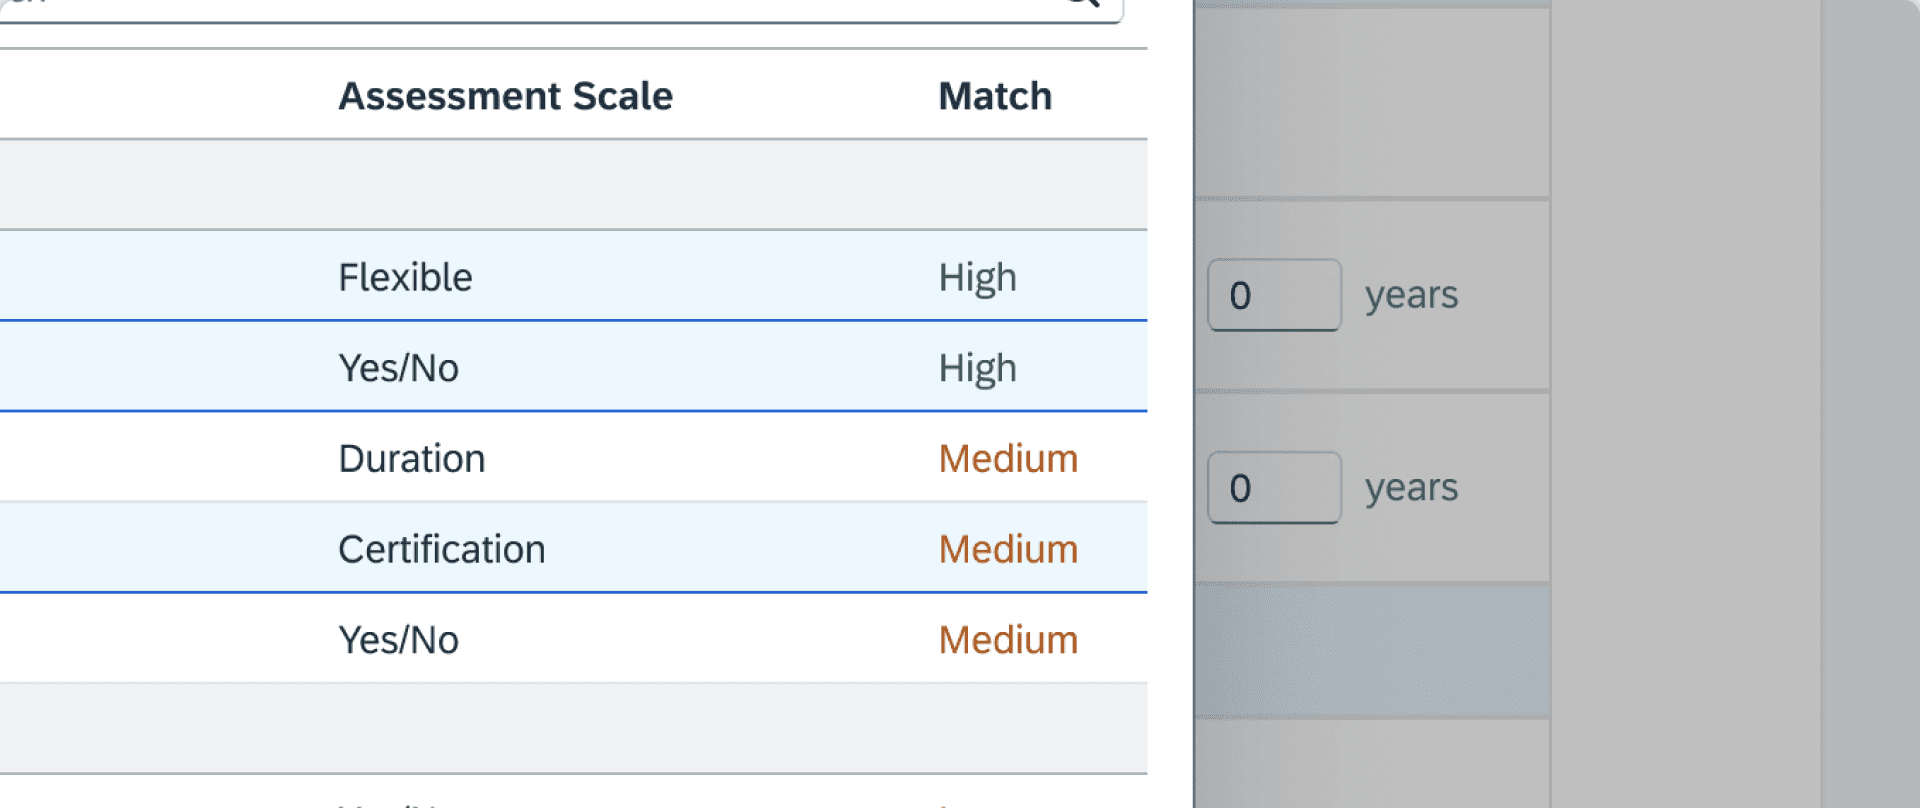Click Medium match in the Yes/No row
Image resolution: width=1920 pixels, height=808 pixels.
[1008, 640]
